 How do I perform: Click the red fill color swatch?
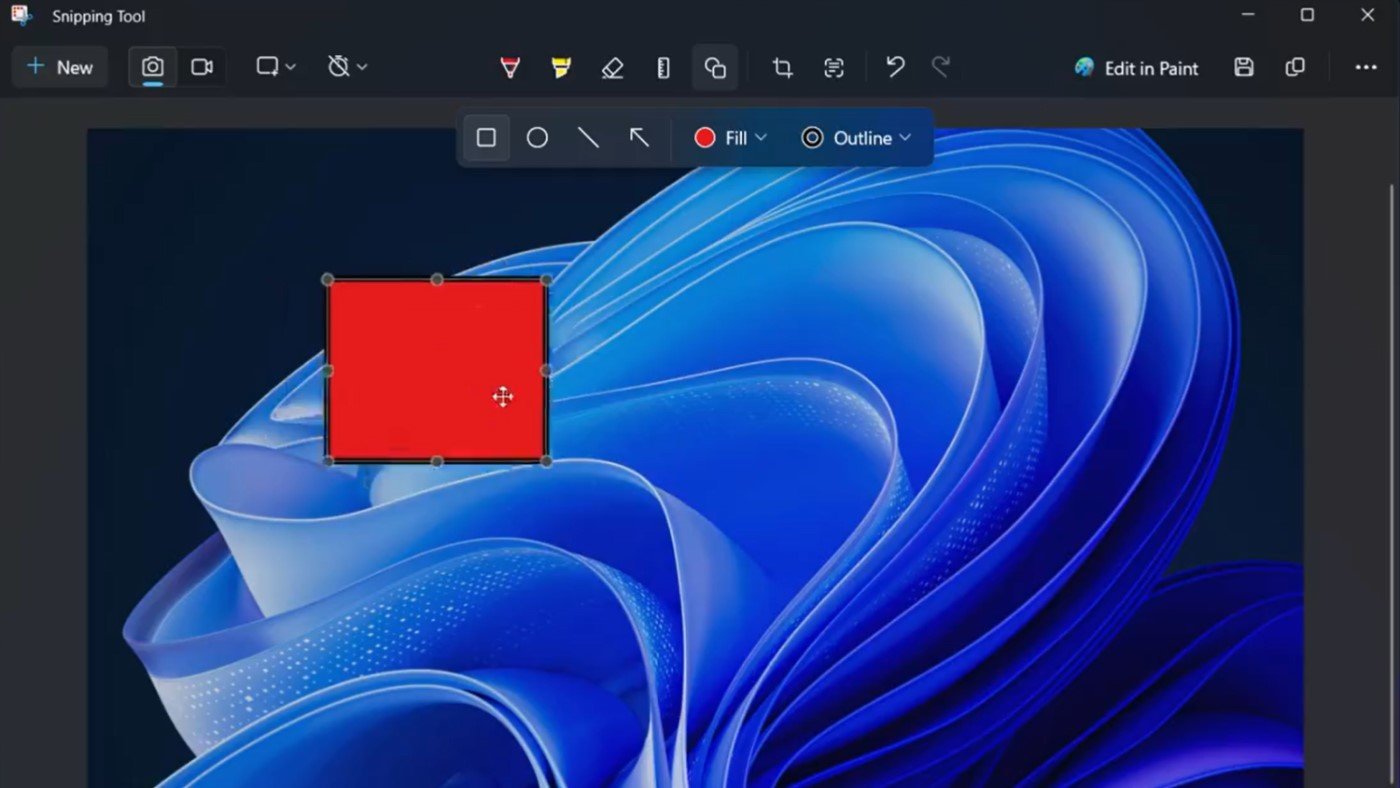pos(704,138)
